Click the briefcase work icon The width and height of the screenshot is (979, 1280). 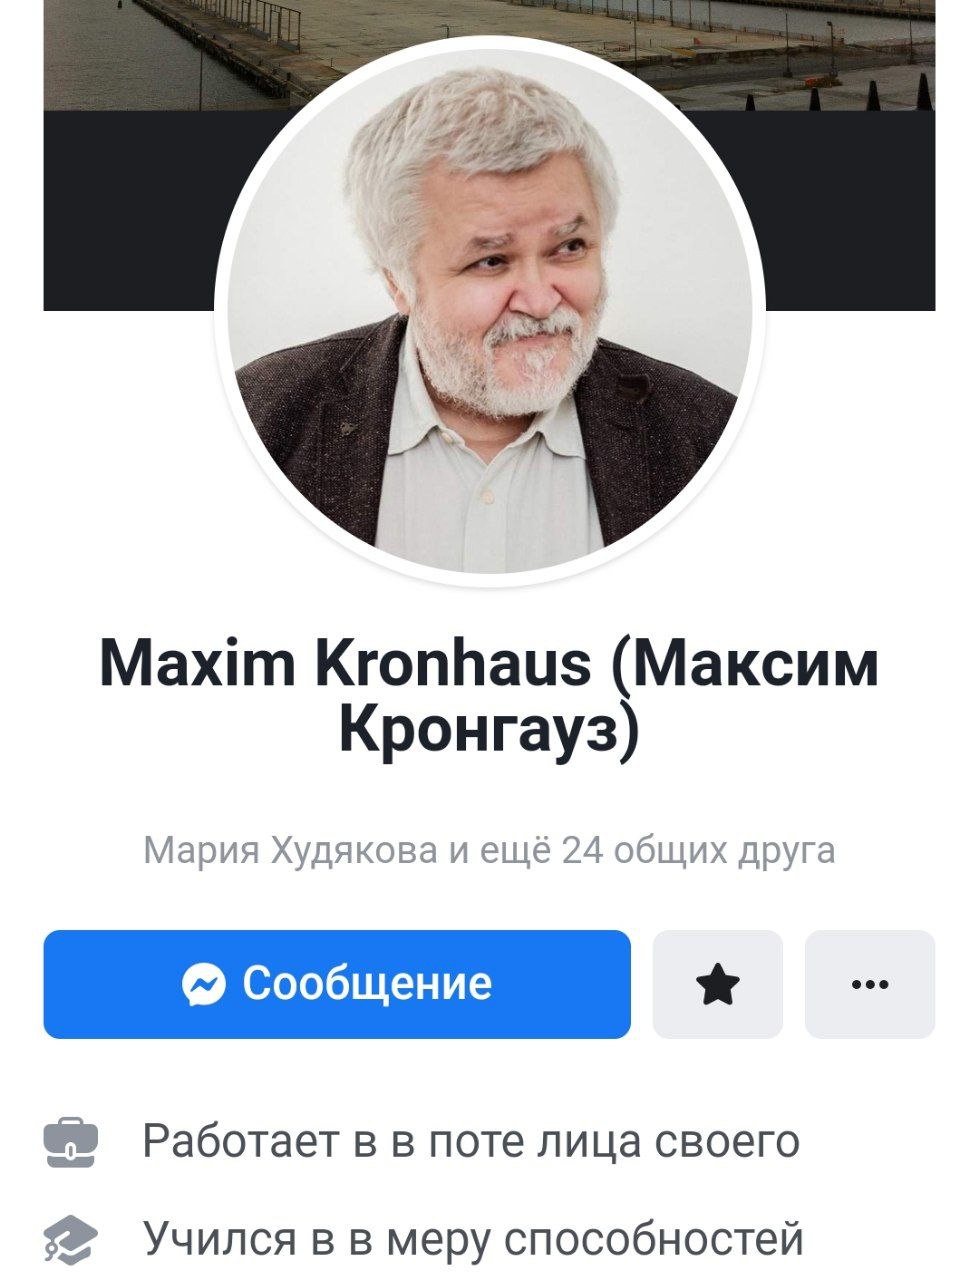point(70,1142)
